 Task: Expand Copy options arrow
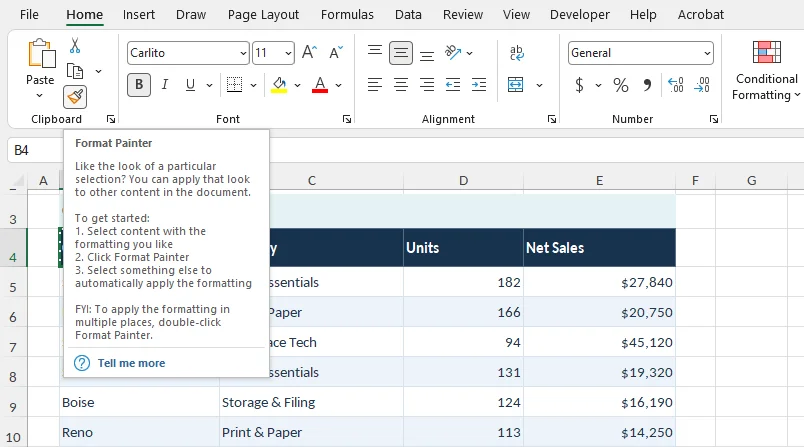(x=98, y=71)
